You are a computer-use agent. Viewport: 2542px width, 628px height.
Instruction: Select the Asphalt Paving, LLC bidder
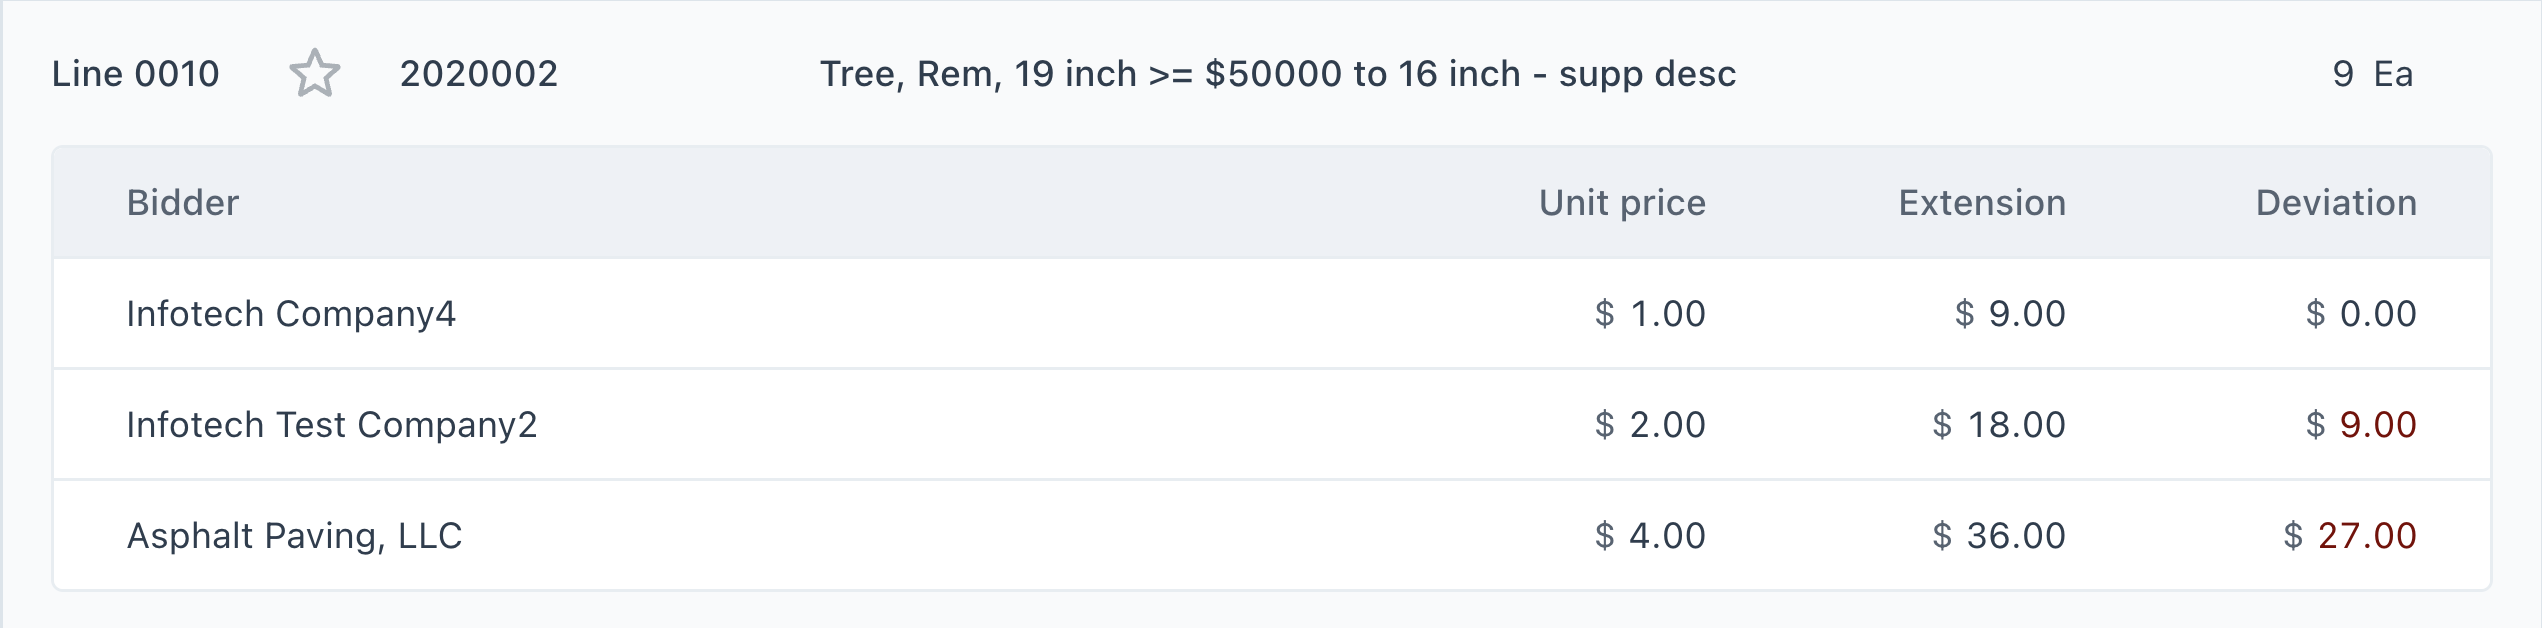pos(294,536)
